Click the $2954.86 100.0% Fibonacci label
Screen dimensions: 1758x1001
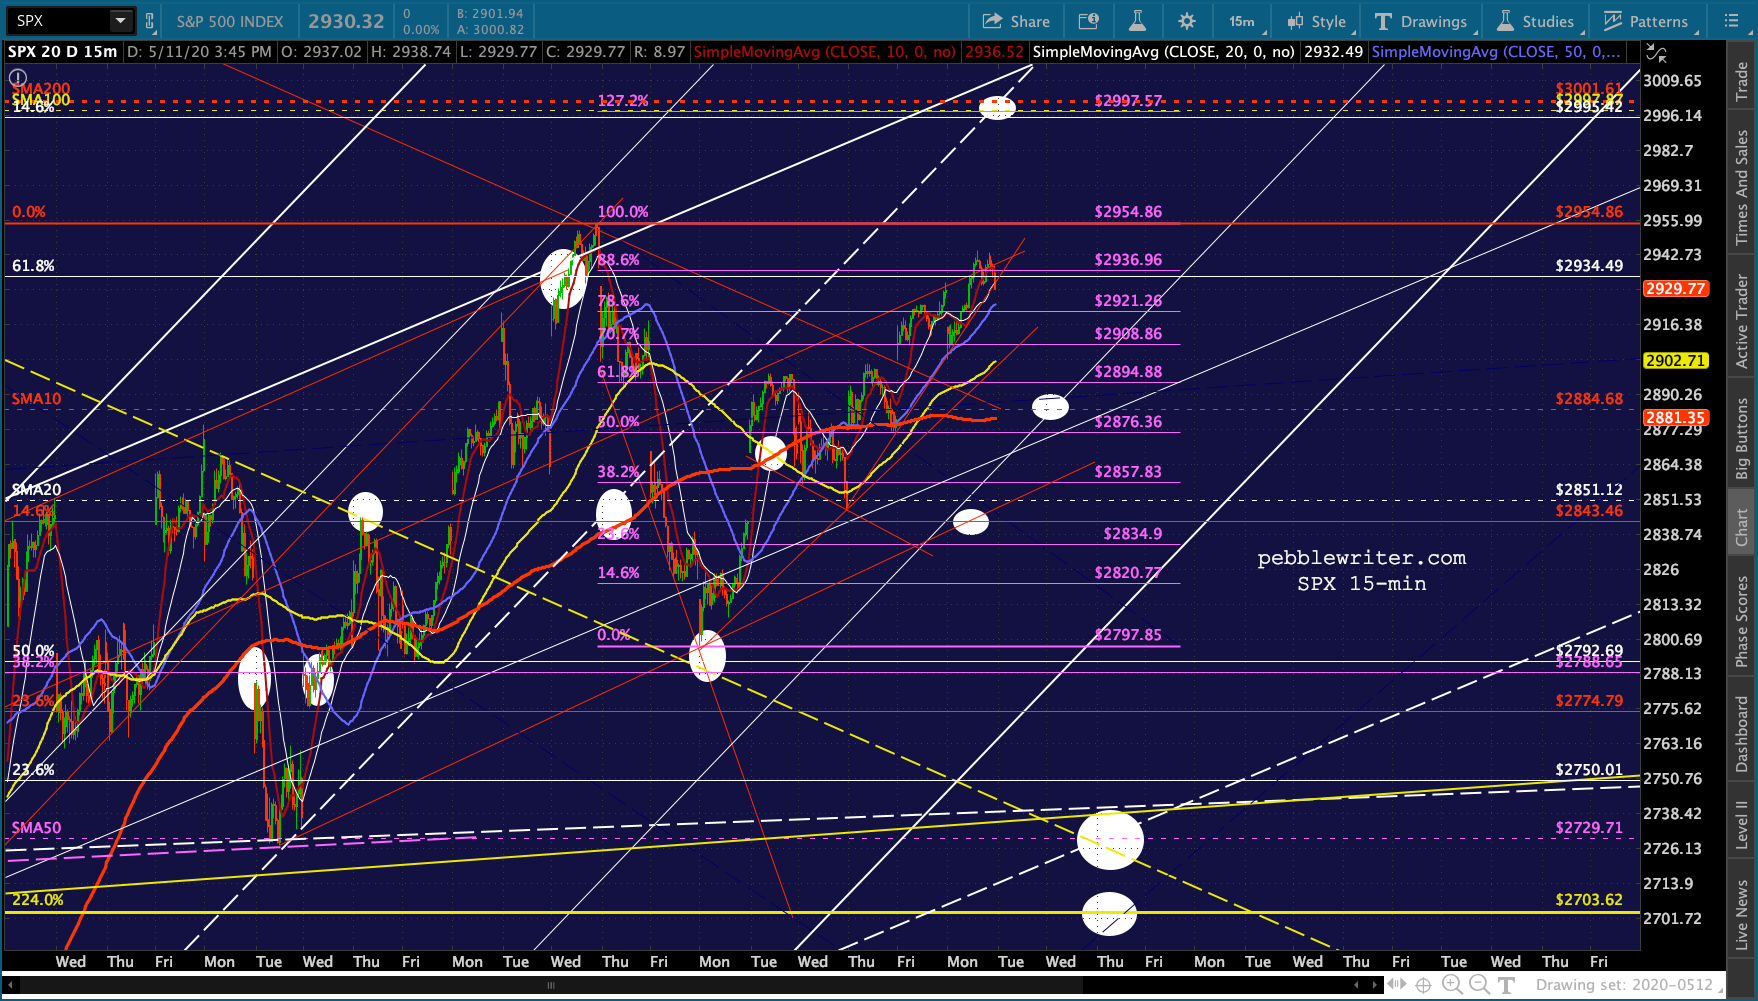click(x=1128, y=212)
